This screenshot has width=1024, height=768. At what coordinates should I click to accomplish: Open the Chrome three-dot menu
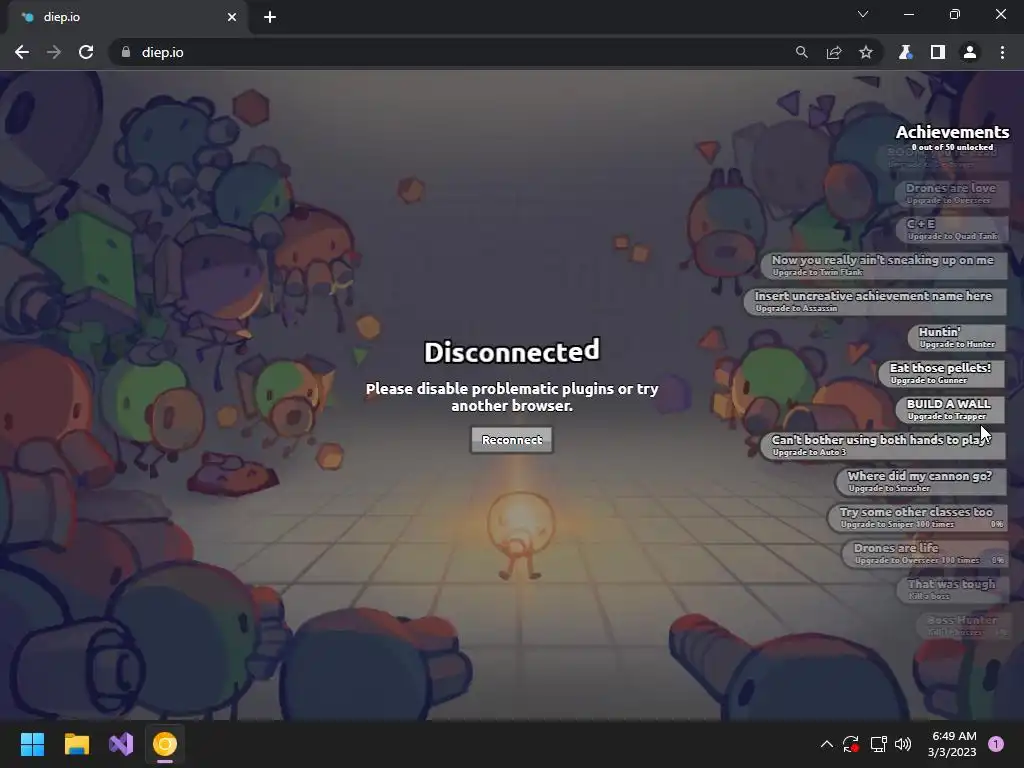tap(1002, 52)
